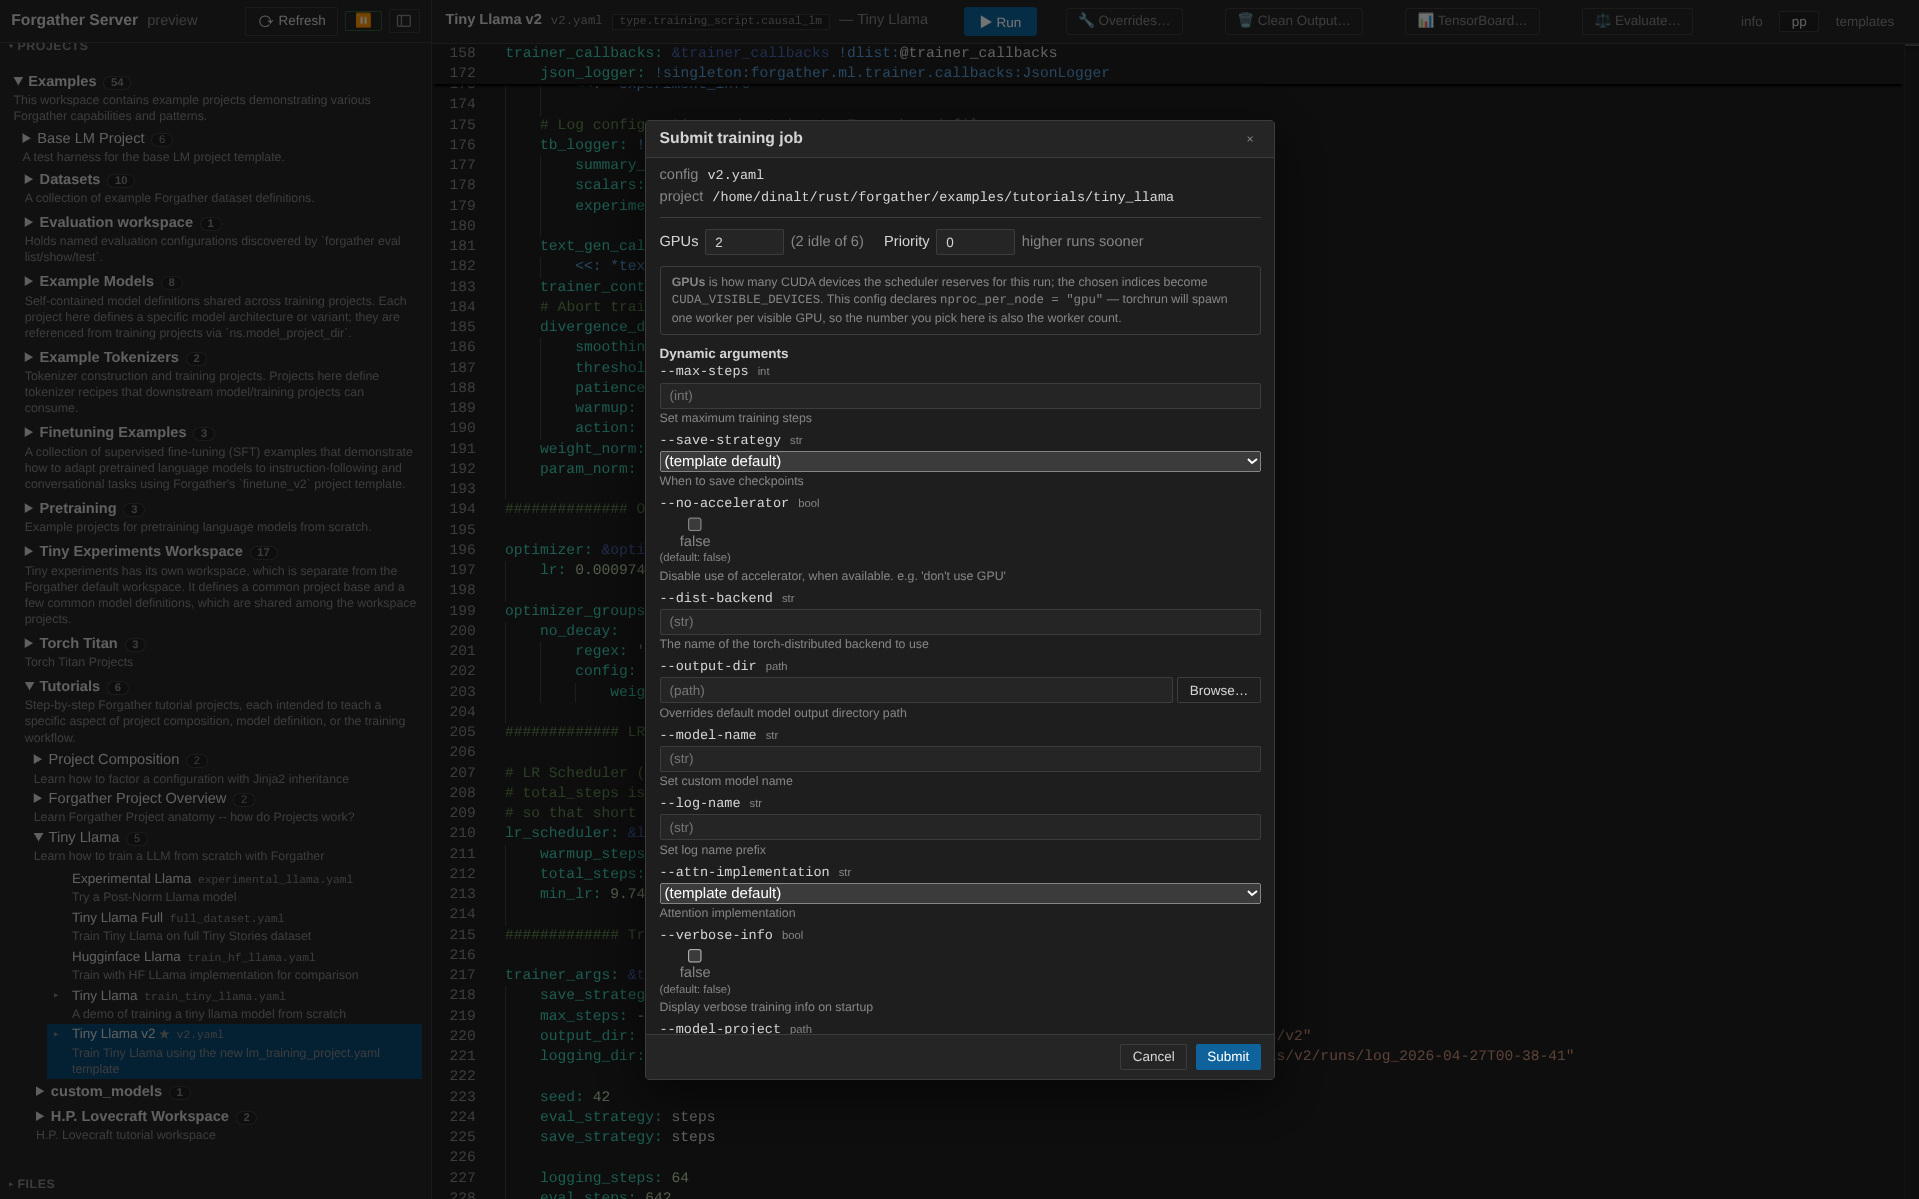The image size is (1919, 1199).
Task: Toggle the --verbose-info checkbox
Action: pyautogui.click(x=695, y=956)
